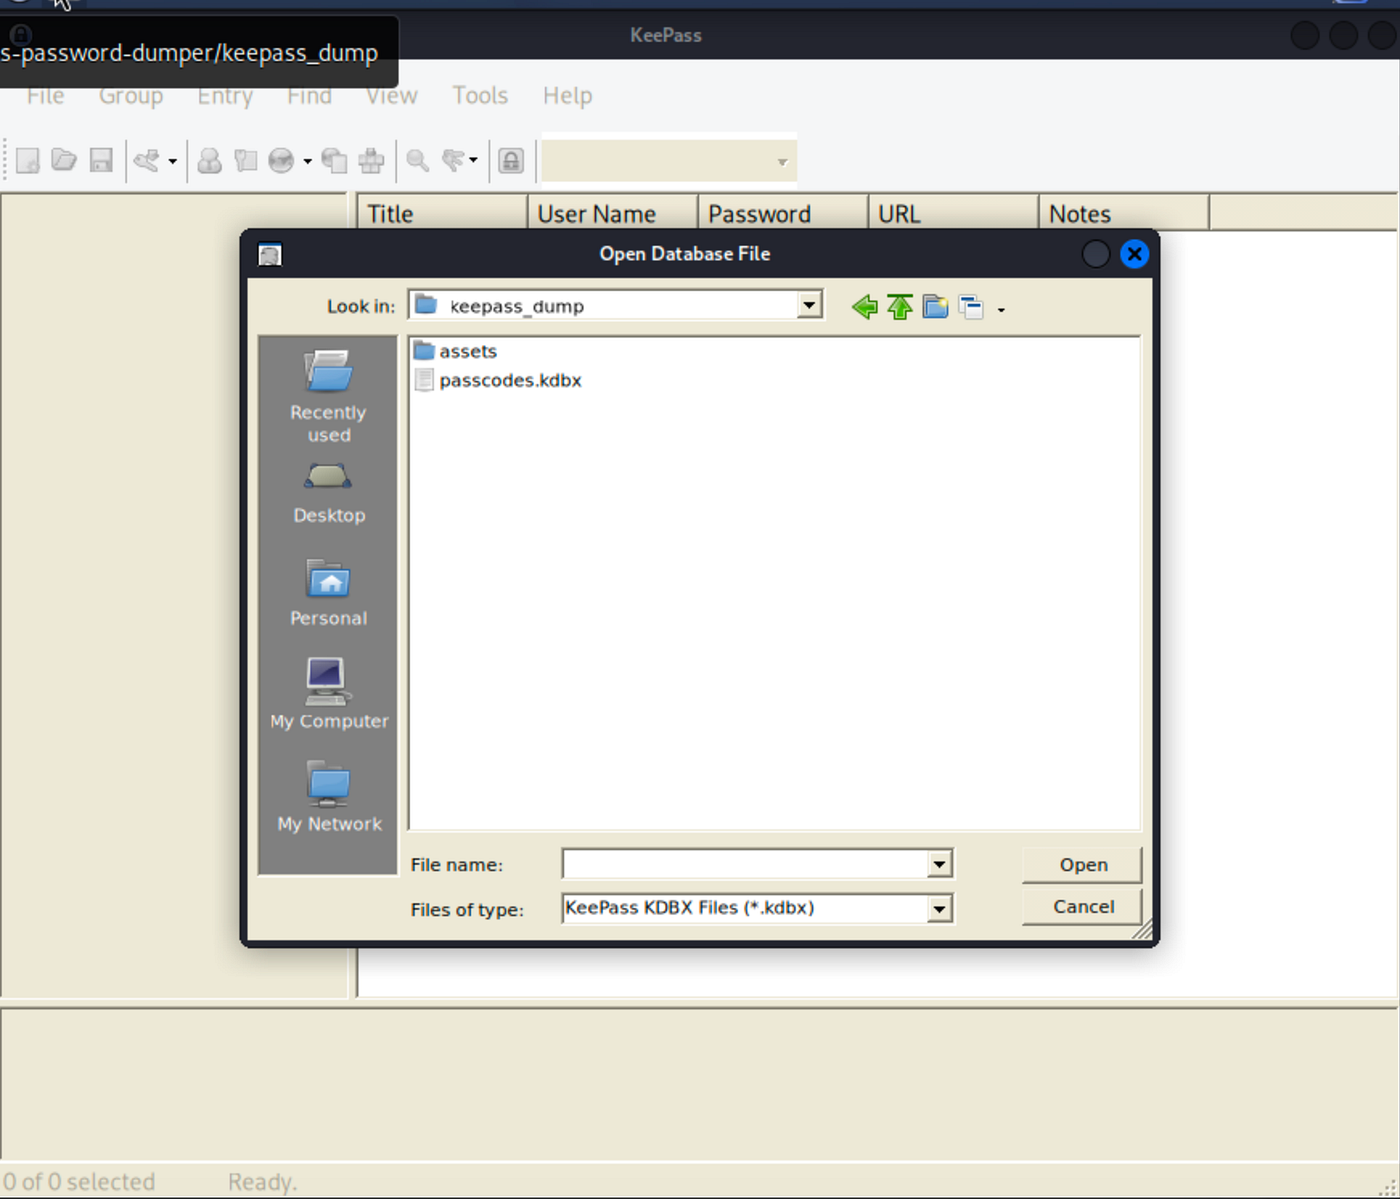Close the Open Database File dialog

pos(1134,254)
